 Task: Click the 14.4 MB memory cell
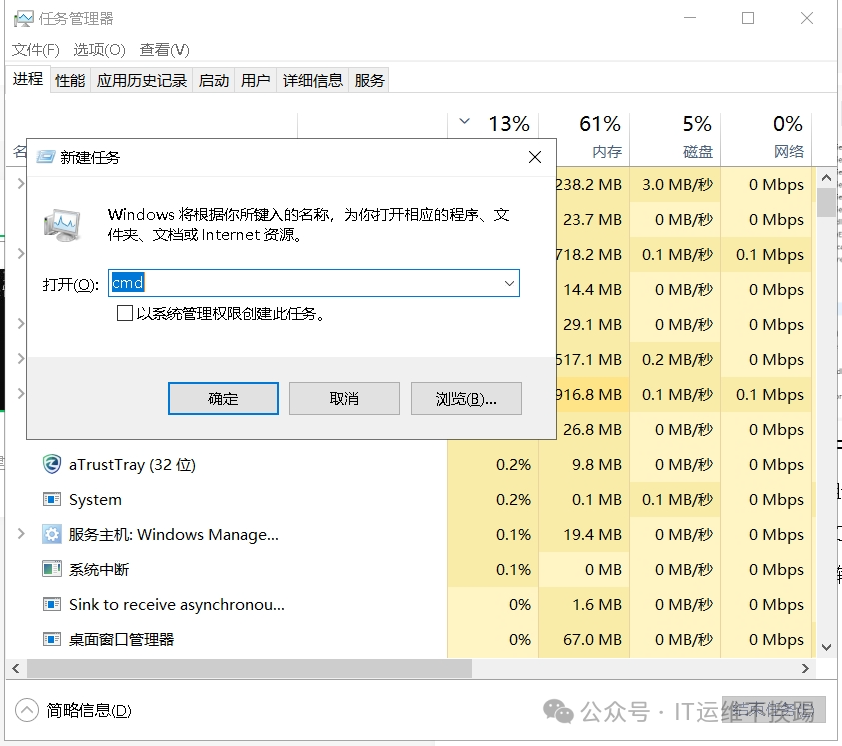tap(593, 289)
